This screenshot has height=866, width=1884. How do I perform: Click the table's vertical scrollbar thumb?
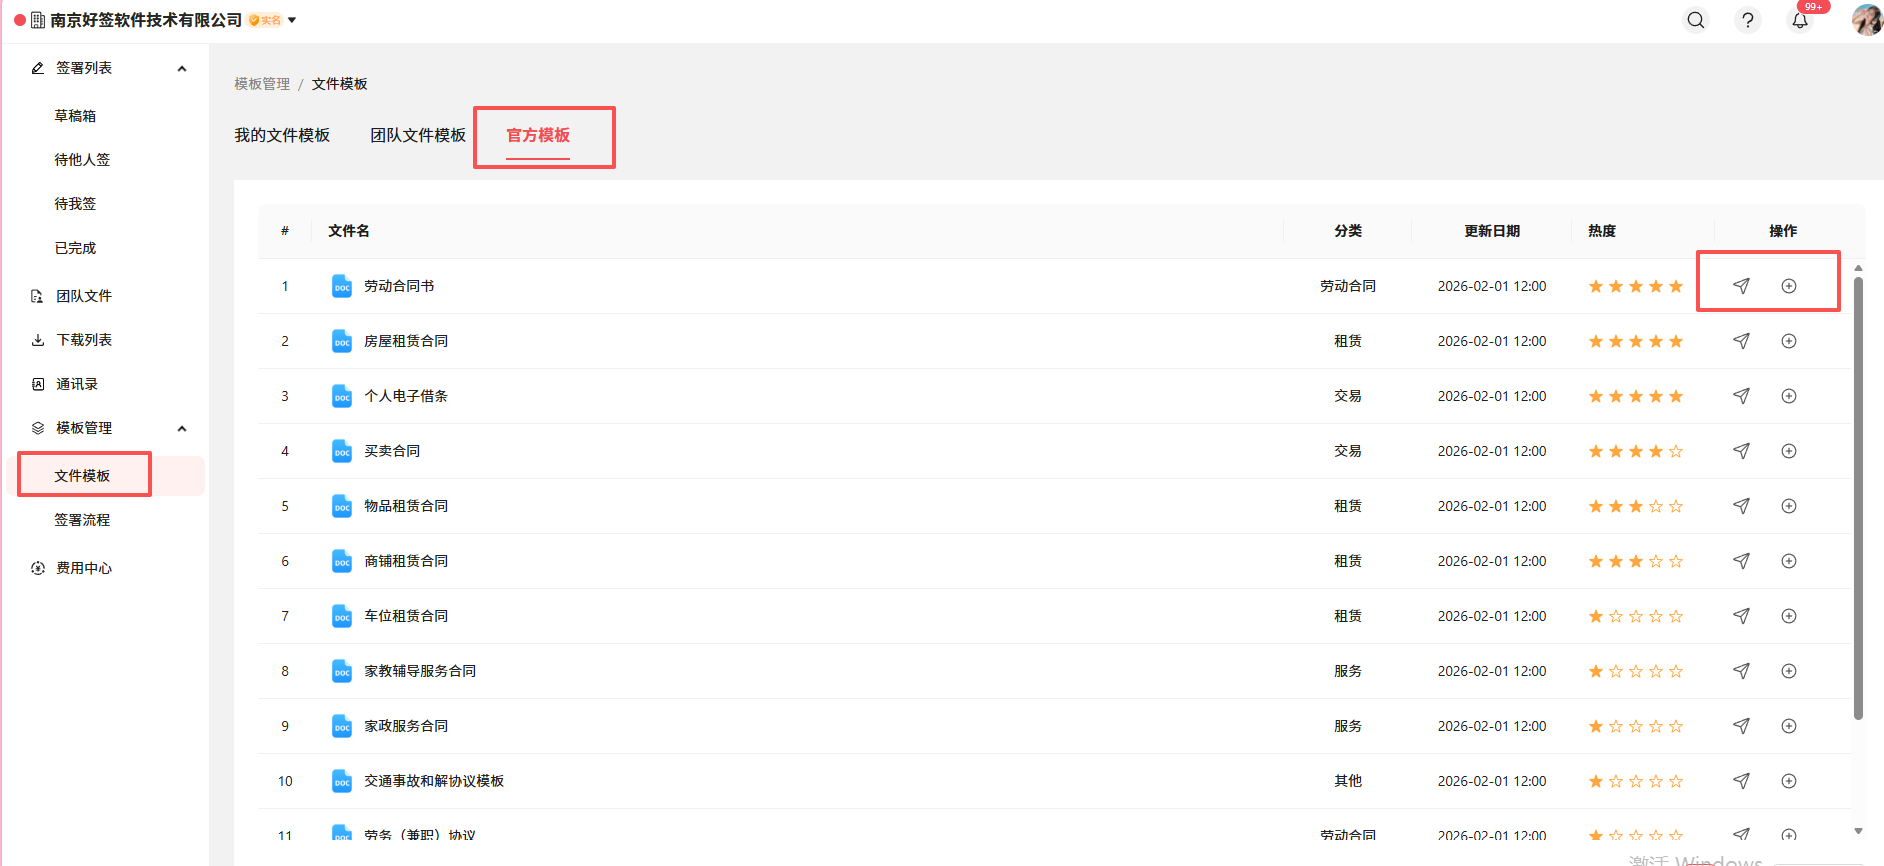[1858, 498]
